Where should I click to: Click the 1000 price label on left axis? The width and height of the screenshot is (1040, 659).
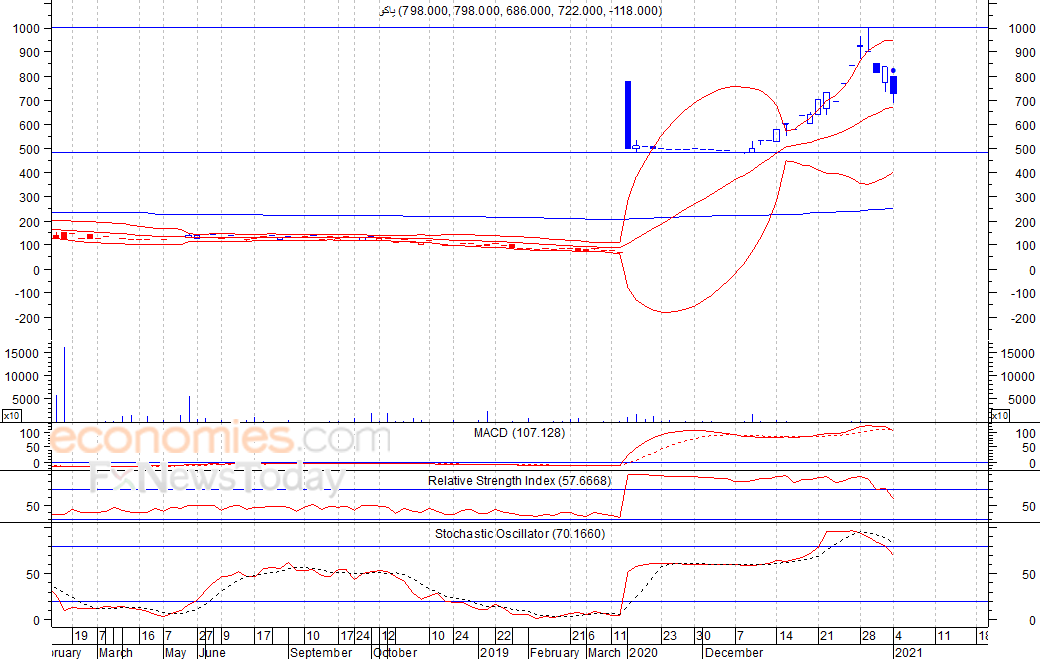pos(27,29)
